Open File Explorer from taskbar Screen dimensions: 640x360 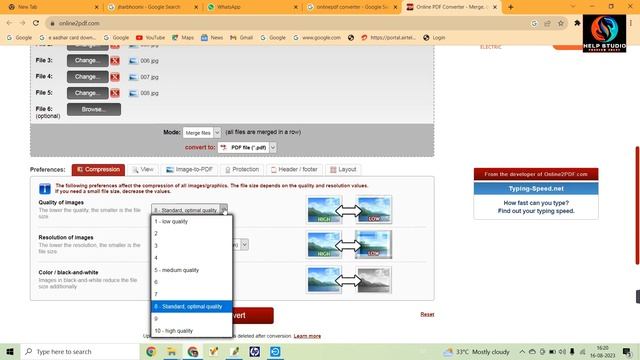172,351
